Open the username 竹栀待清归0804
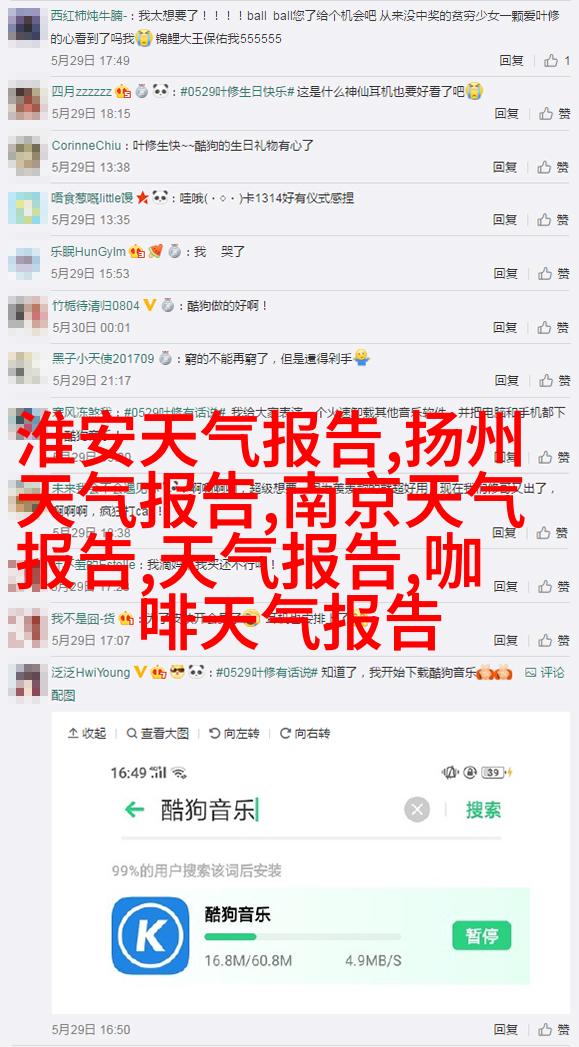The height and width of the screenshot is (1047, 579). click(95, 306)
